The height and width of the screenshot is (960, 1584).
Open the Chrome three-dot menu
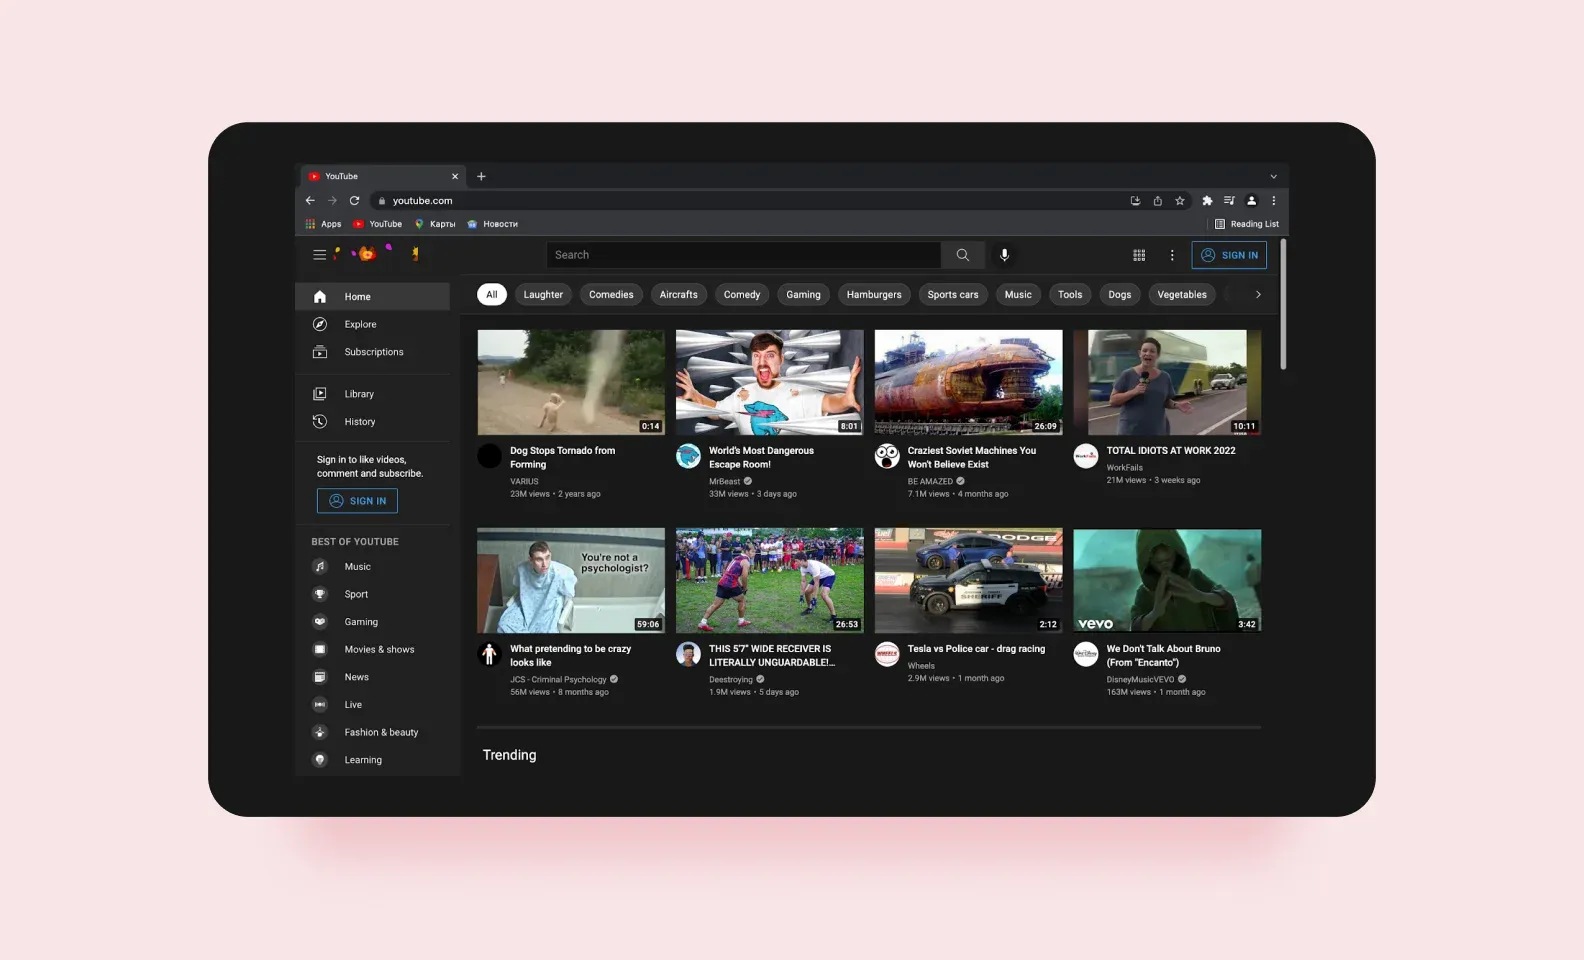point(1273,201)
